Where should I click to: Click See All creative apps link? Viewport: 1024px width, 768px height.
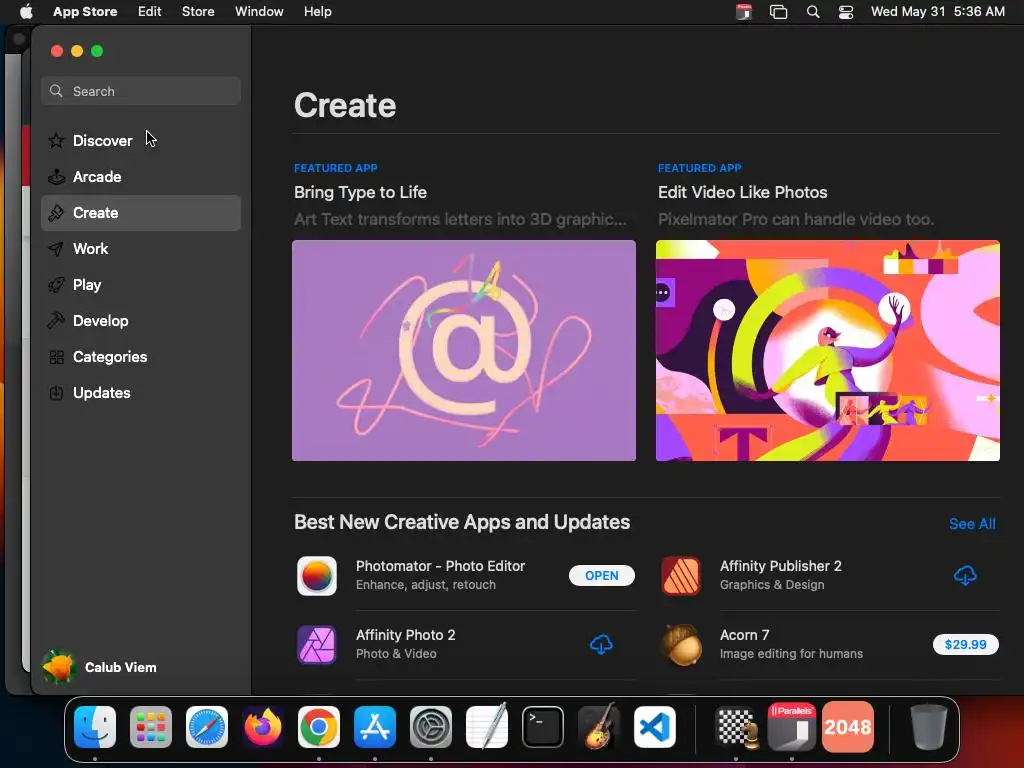tap(972, 524)
